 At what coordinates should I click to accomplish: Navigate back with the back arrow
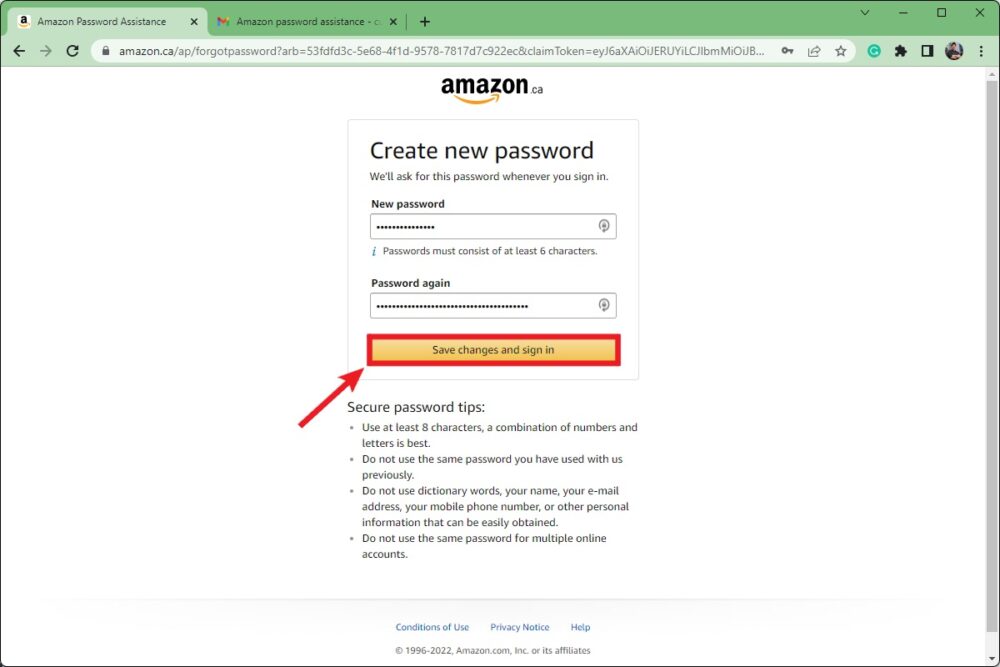20,50
